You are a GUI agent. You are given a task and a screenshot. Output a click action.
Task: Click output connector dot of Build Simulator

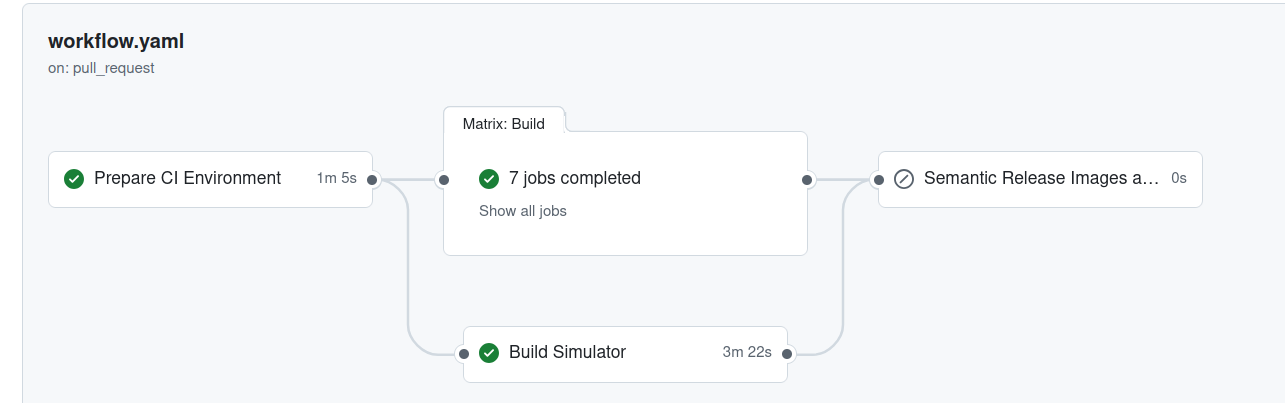click(787, 354)
